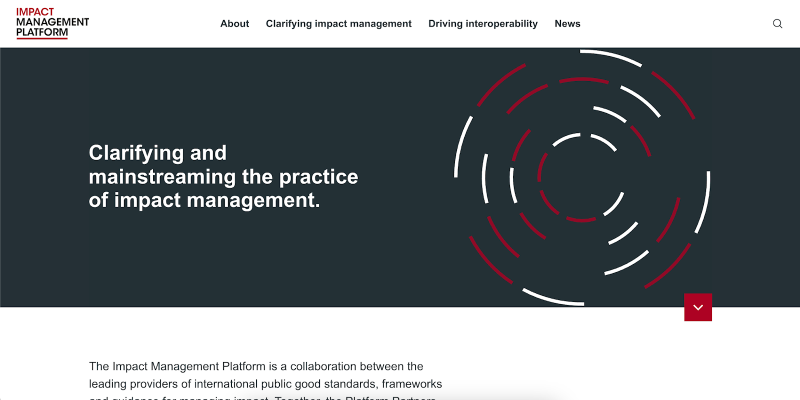
Task: Click the red down-chevron scroll button
Action: [697, 307]
